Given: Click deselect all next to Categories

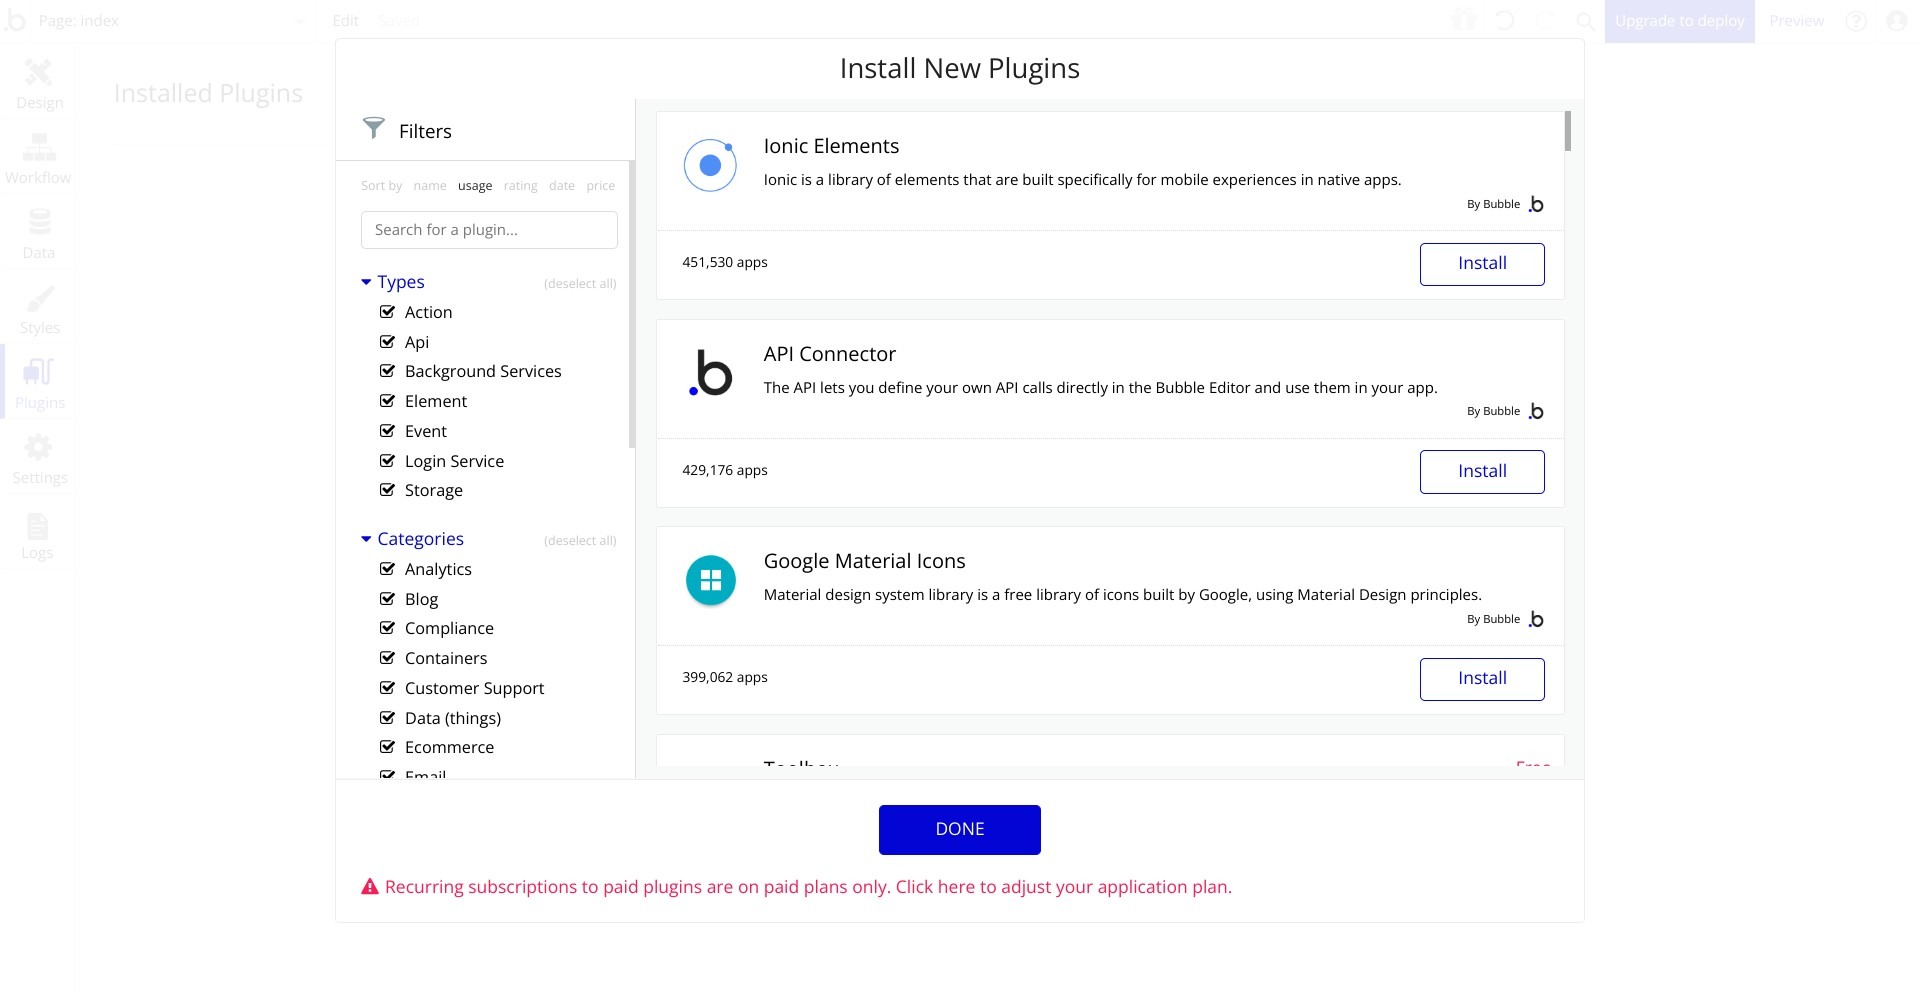Looking at the screenshot, I should click(x=580, y=541).
